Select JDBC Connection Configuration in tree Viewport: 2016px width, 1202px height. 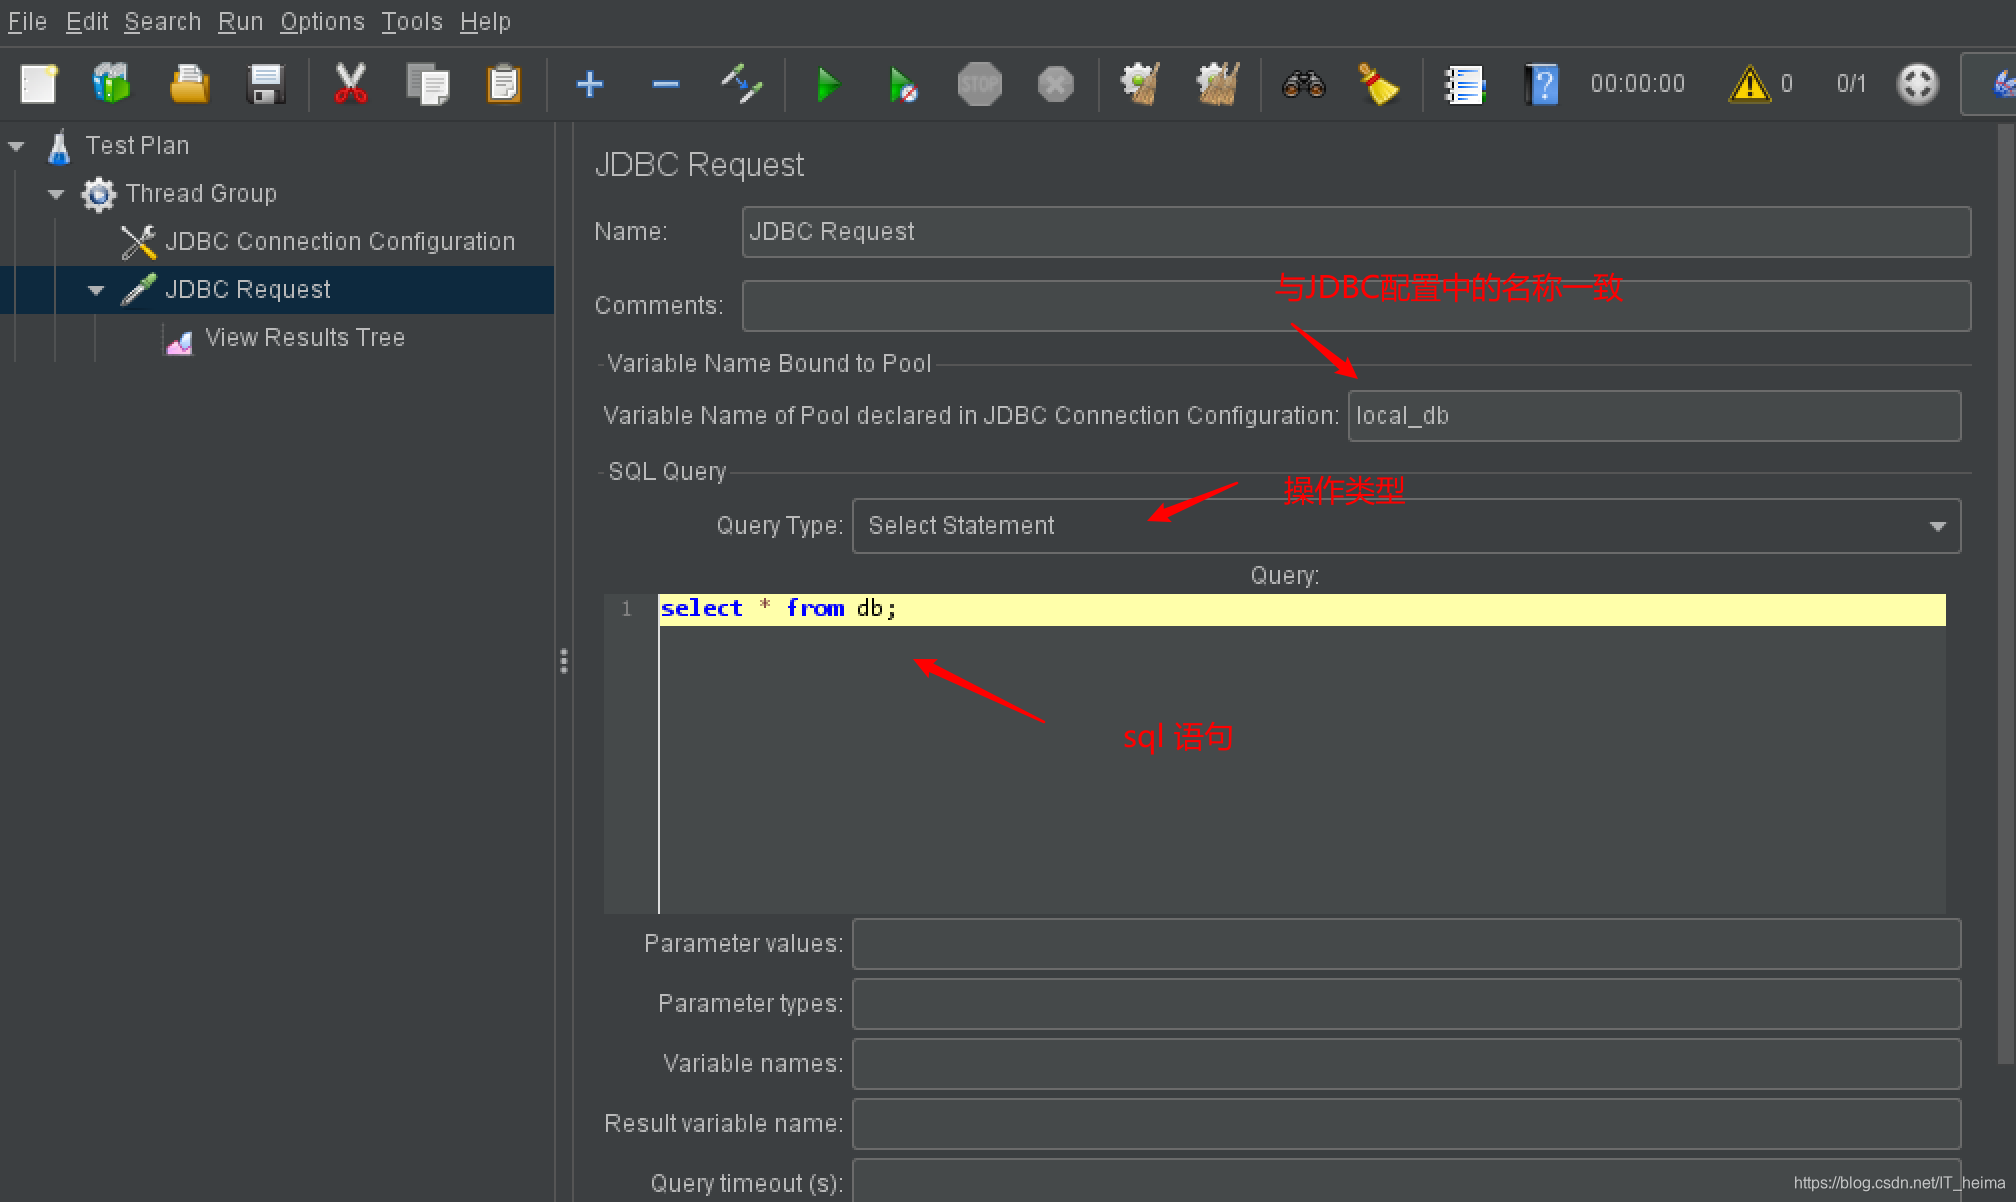point(339,242)
